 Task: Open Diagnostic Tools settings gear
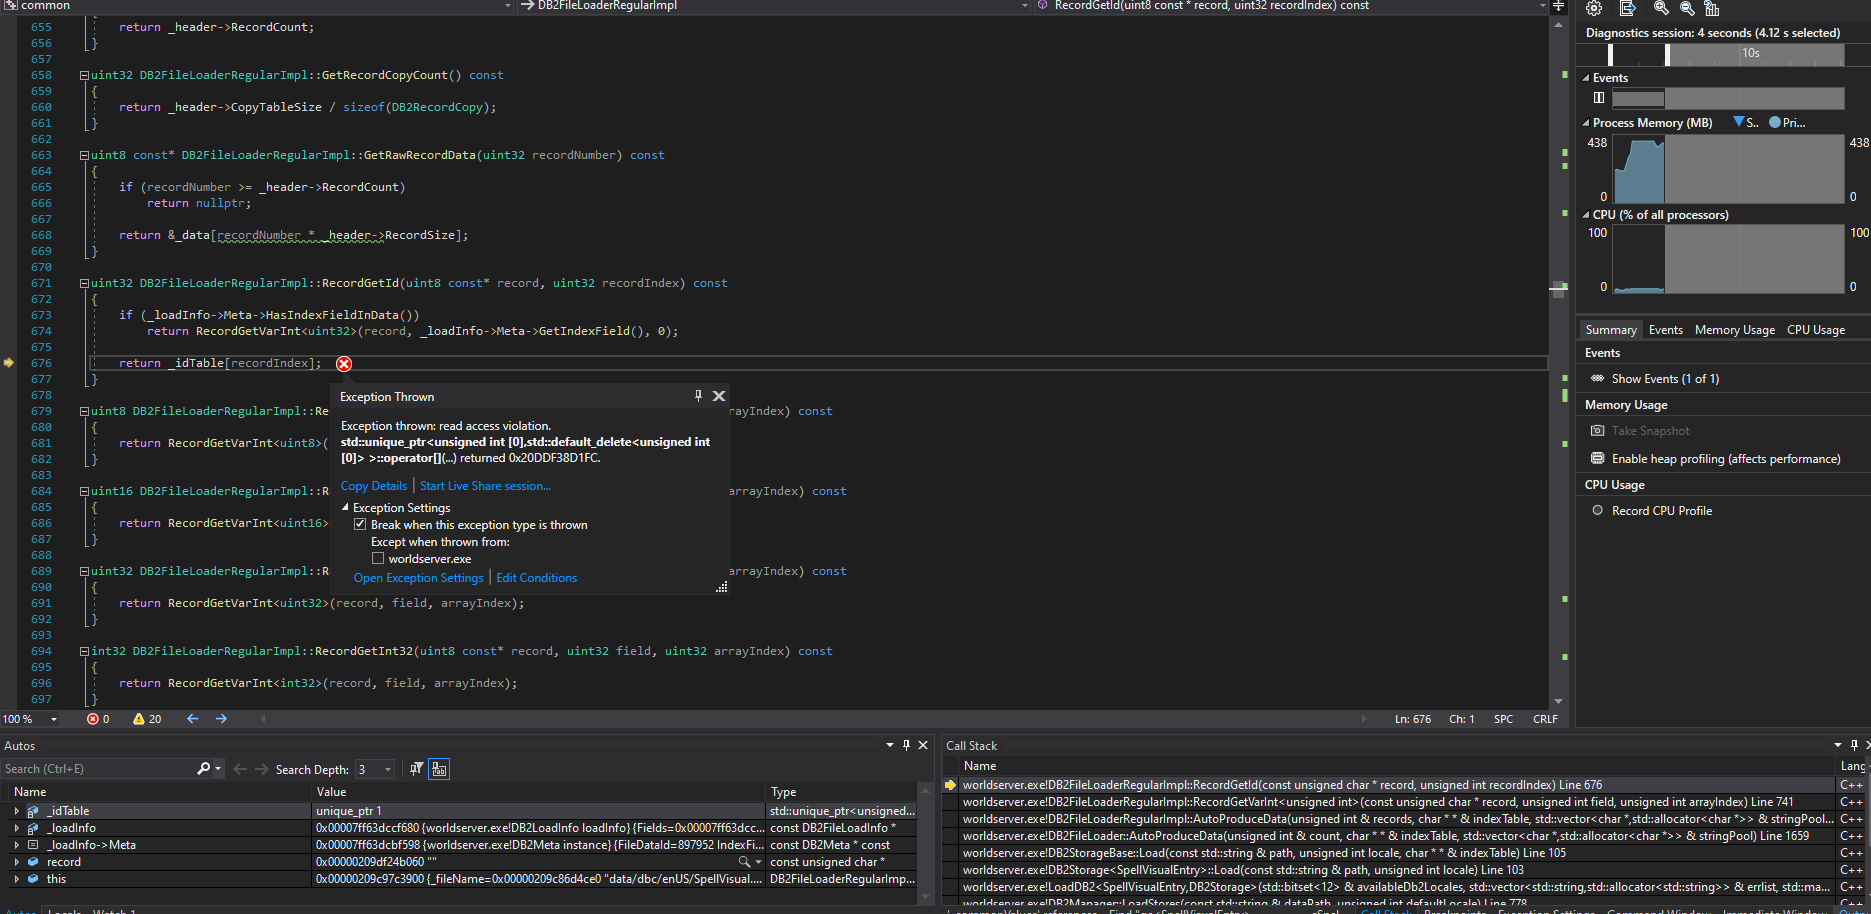click(1594, 8)
